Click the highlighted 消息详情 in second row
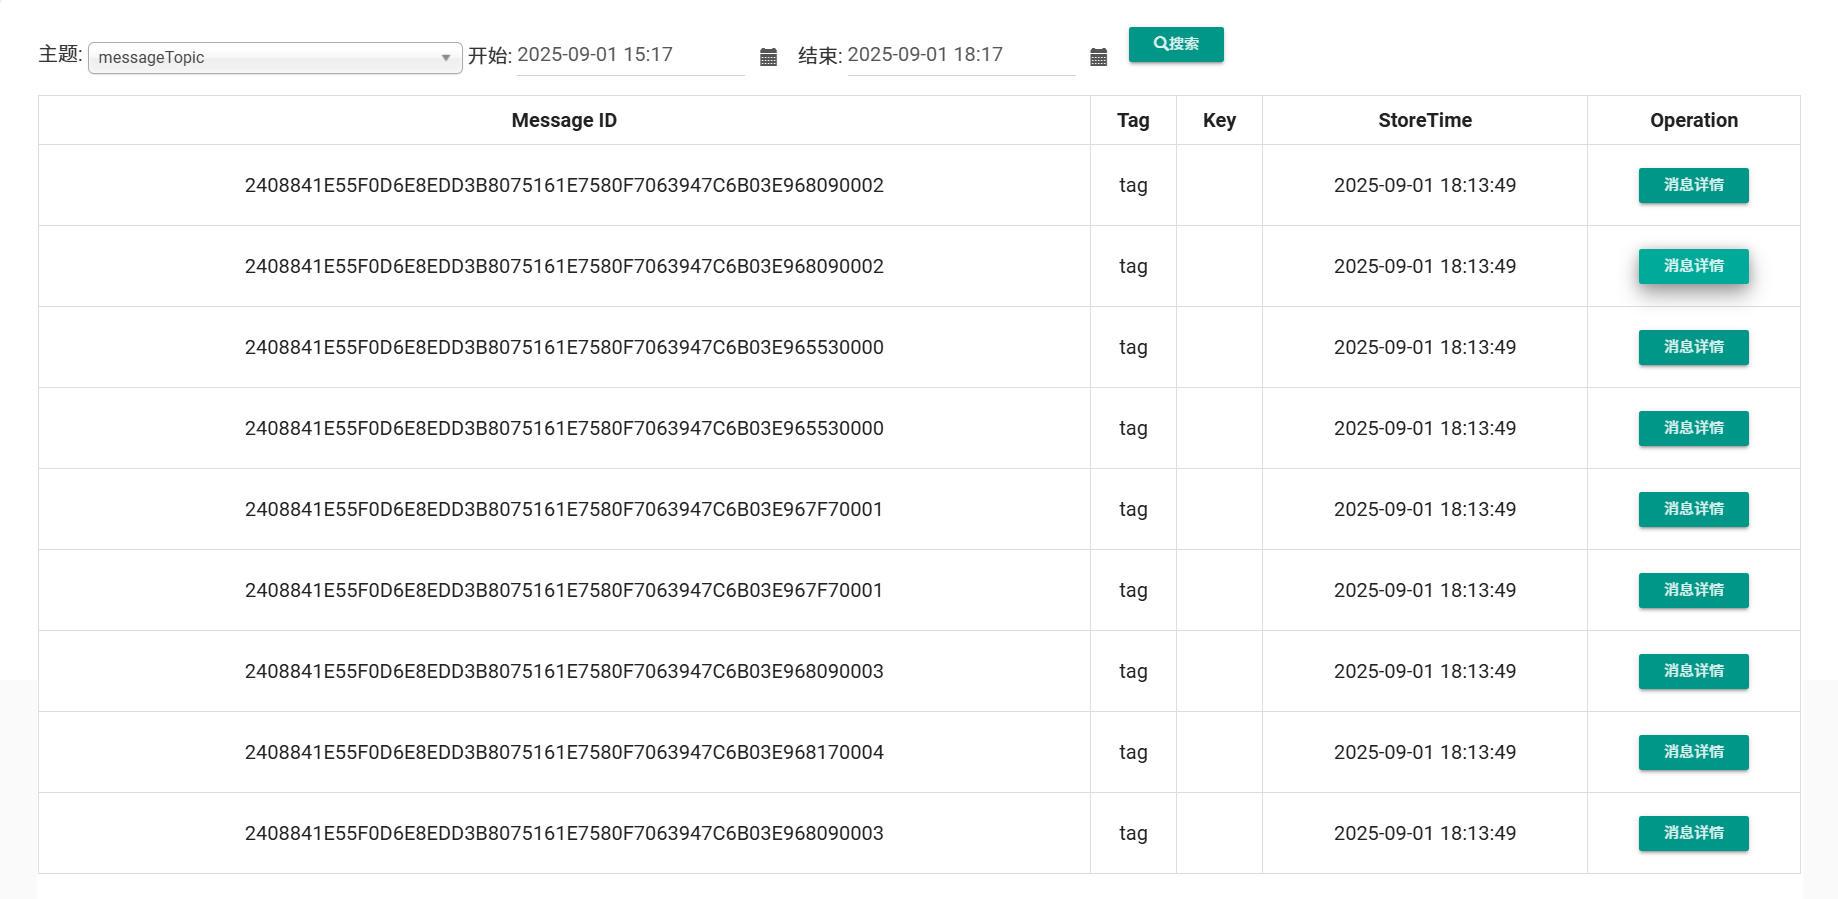The height and width of the screenshot is (899, 1838). tap(1693, 267)
